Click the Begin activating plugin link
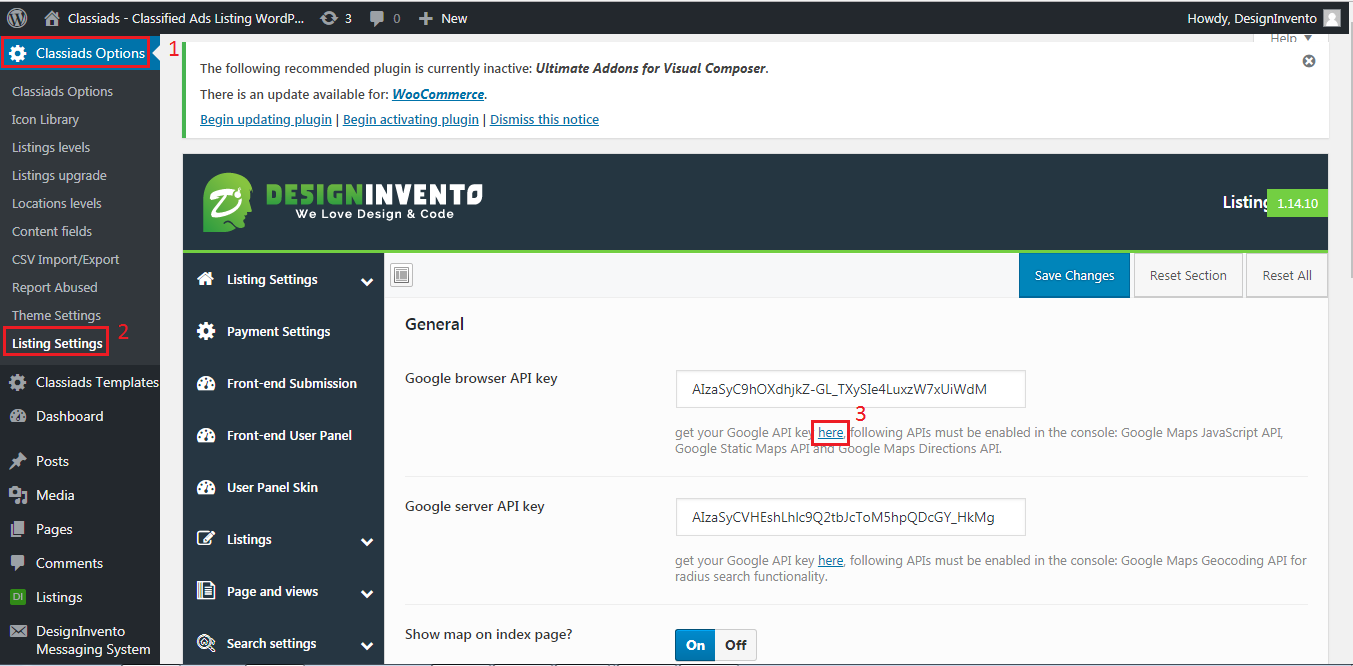 pos(411,119)
